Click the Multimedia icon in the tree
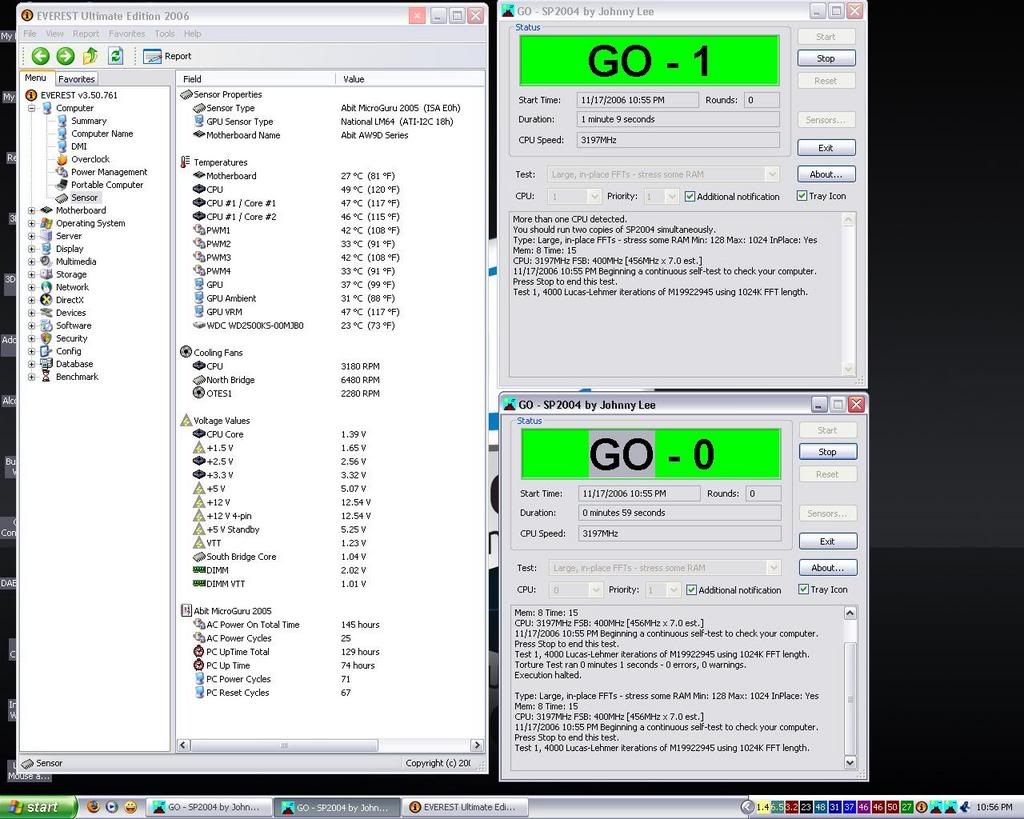 point(46,261)
